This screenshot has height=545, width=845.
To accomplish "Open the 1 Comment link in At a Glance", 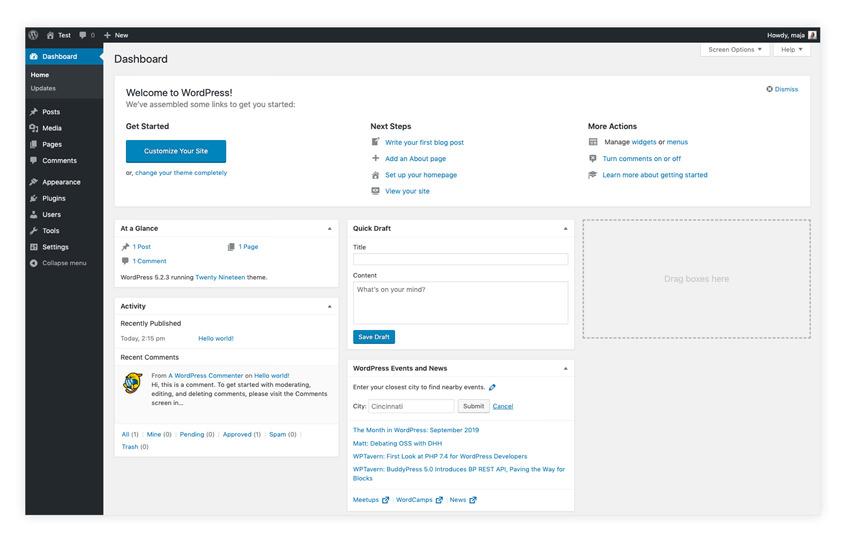I will [x=150, y=261].
